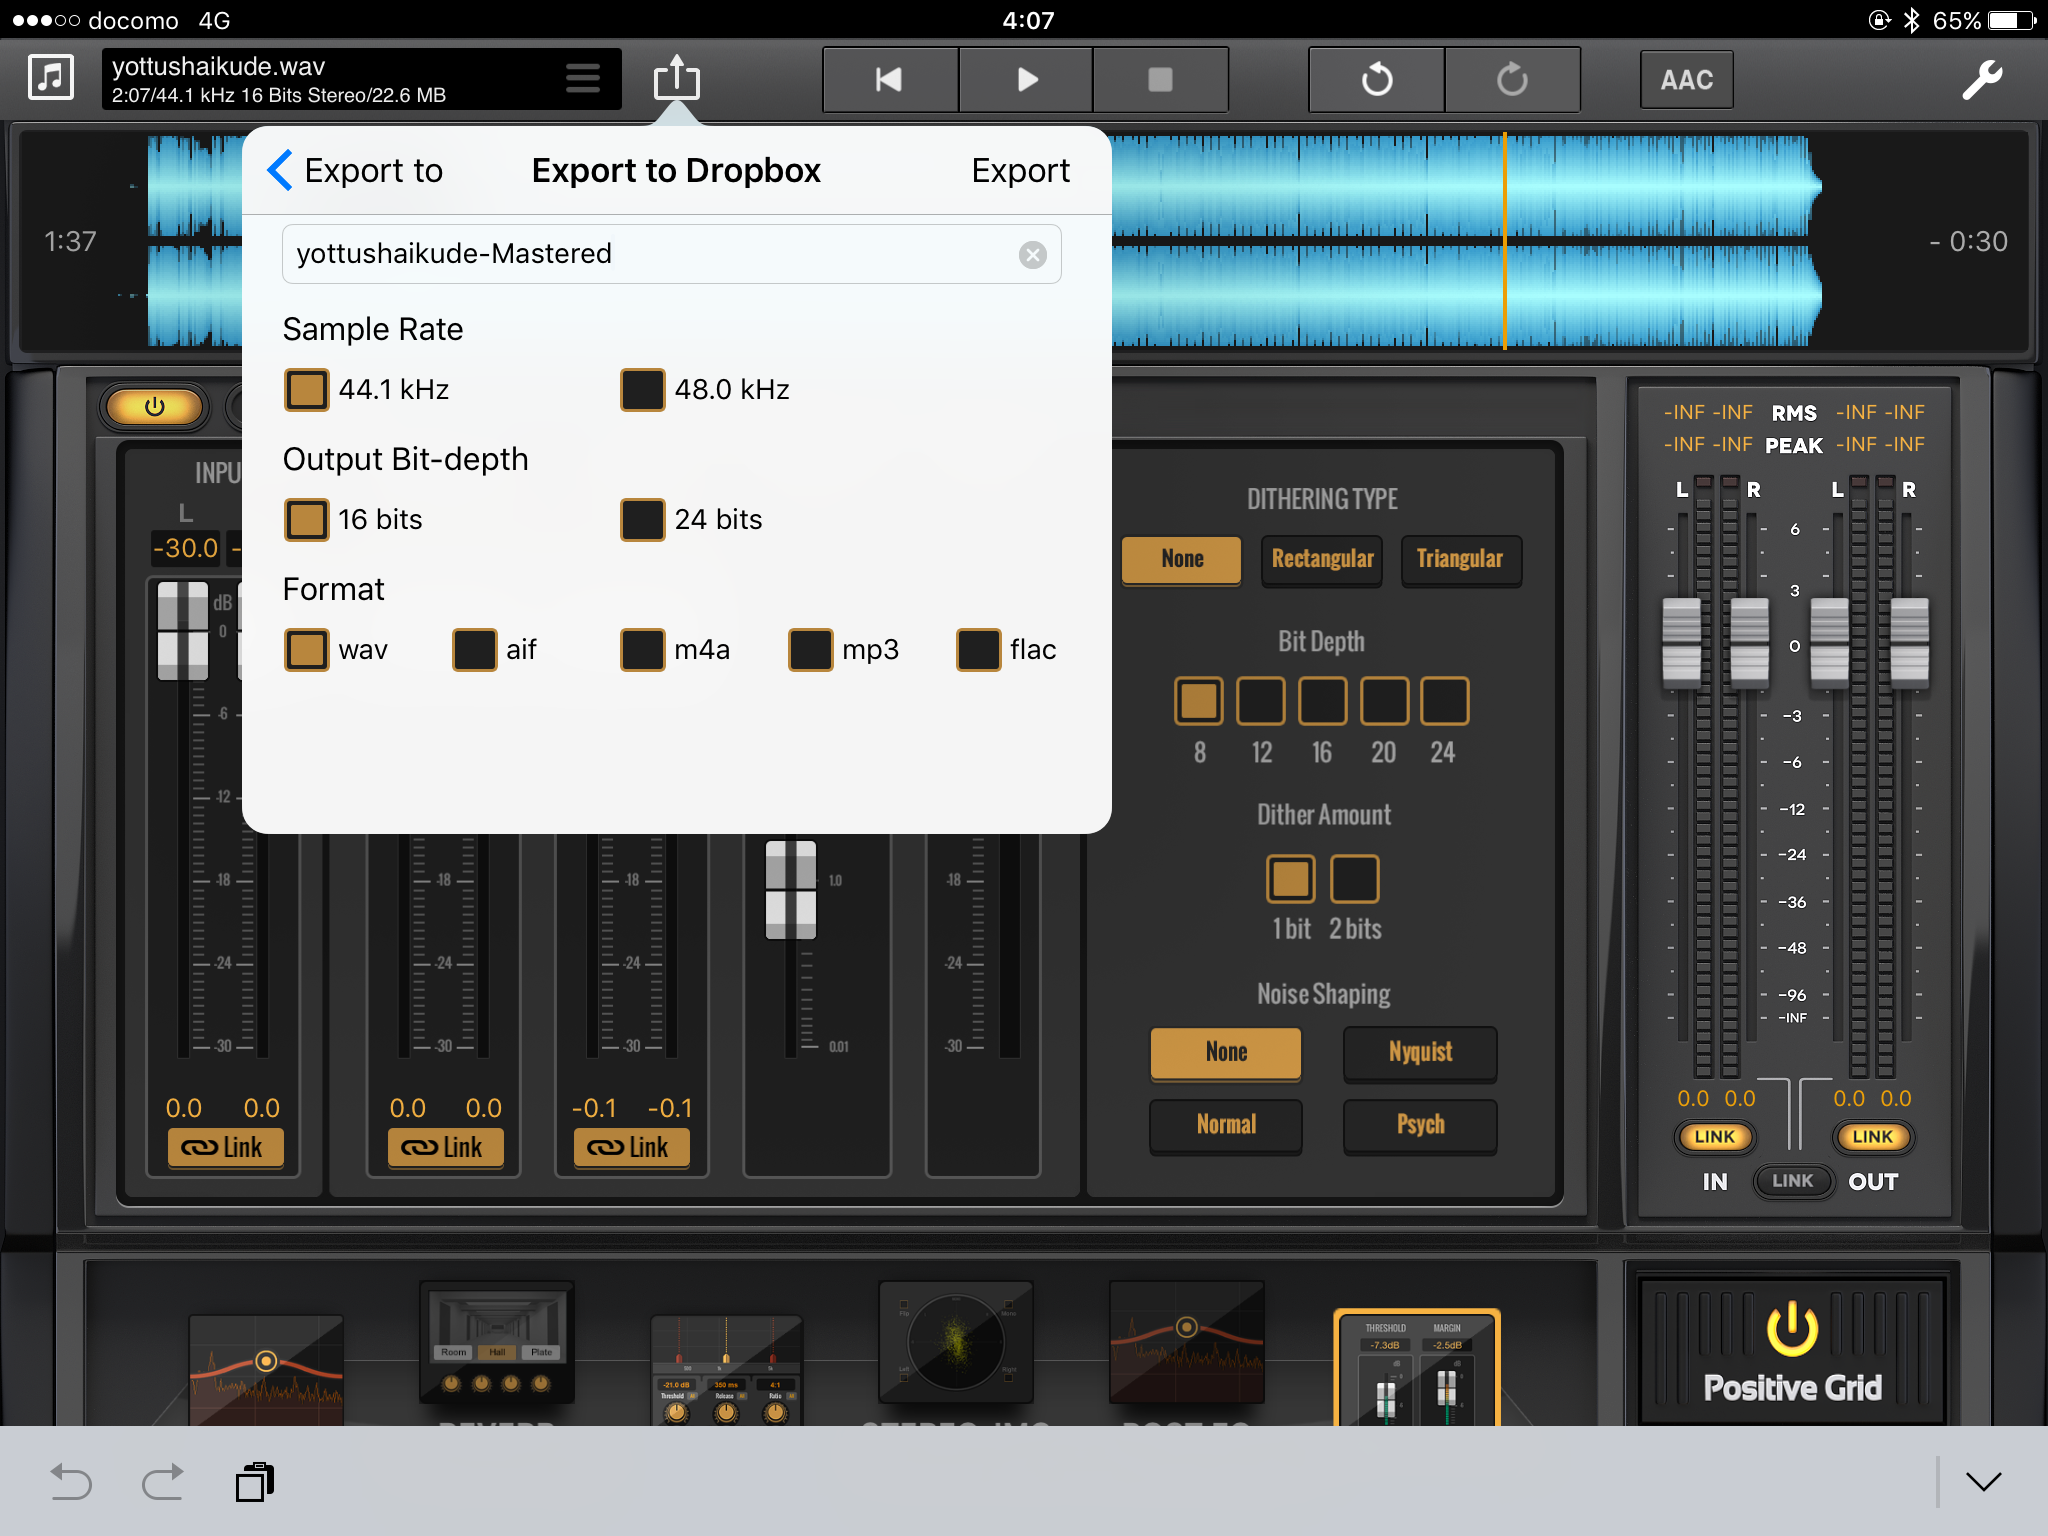
Task: Set Dither Amount to 1 bit
Action: (x=1291, y=879)
